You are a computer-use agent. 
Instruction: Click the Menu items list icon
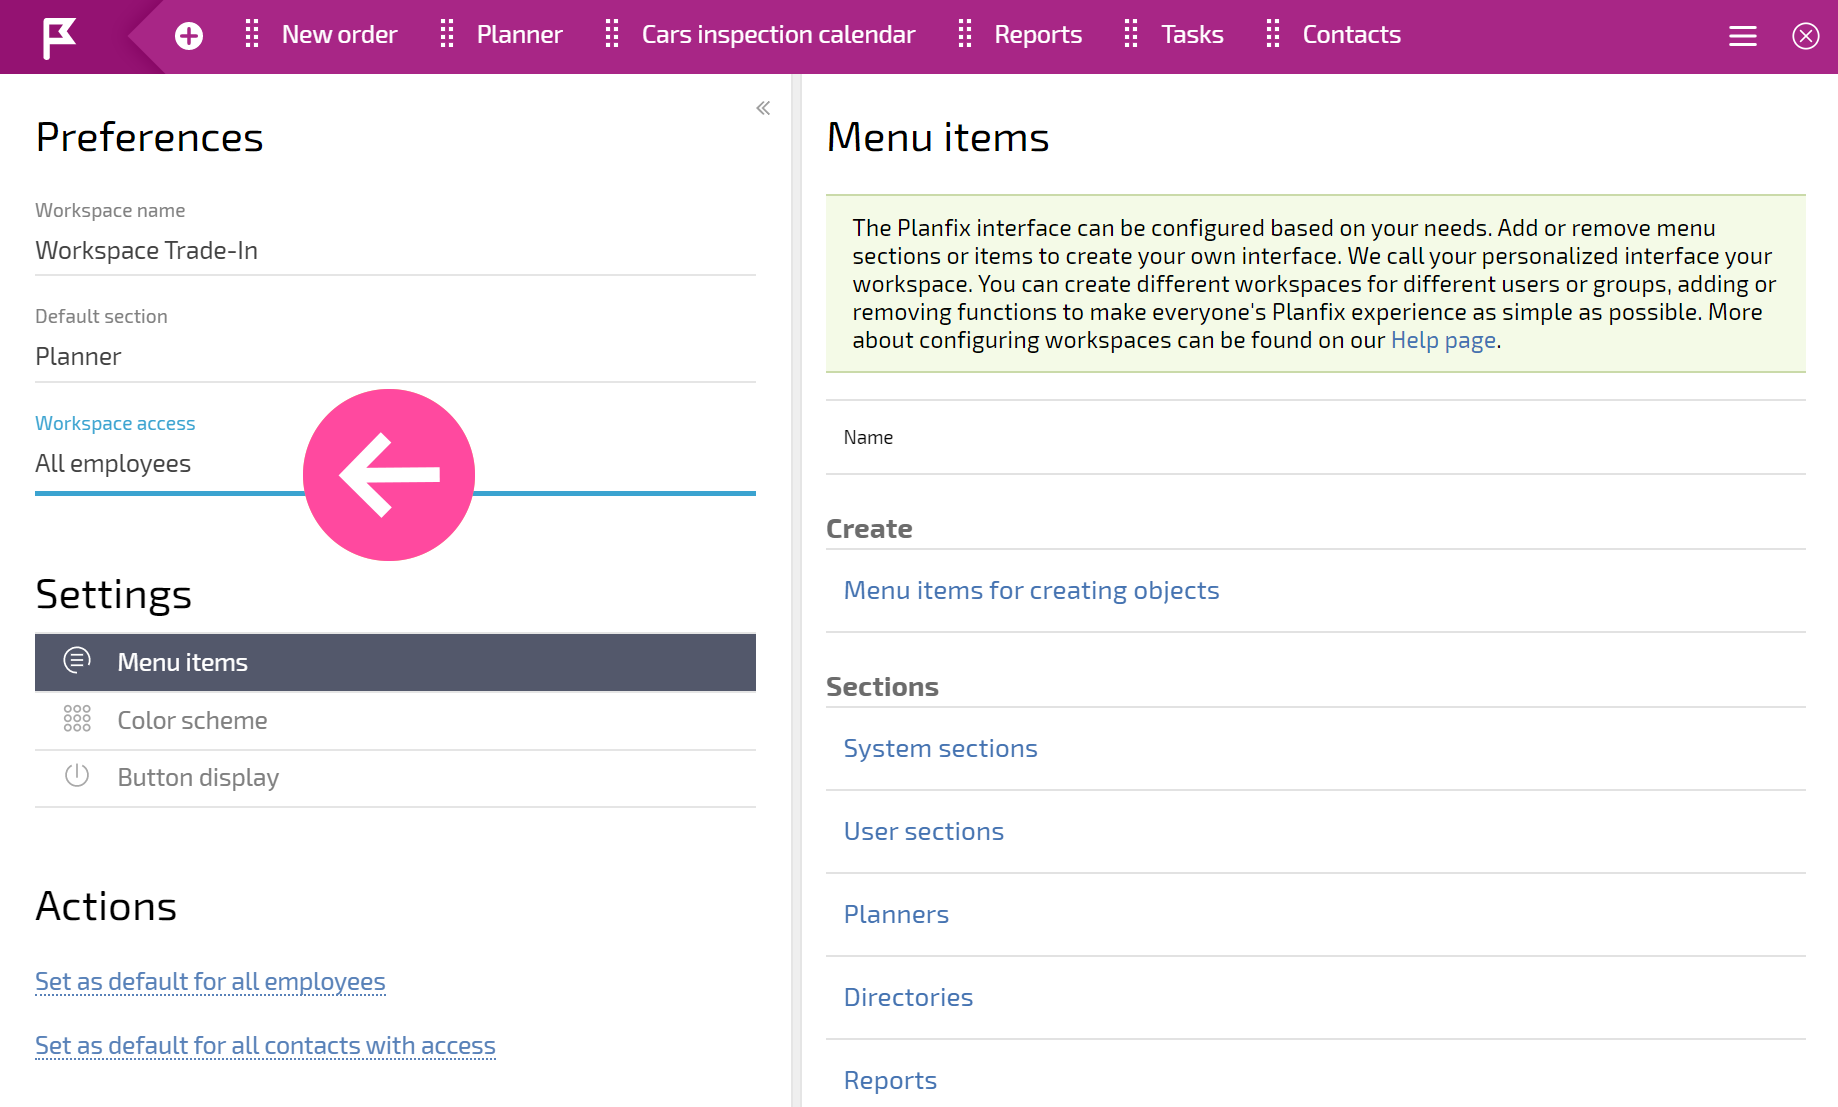point(77,661)
